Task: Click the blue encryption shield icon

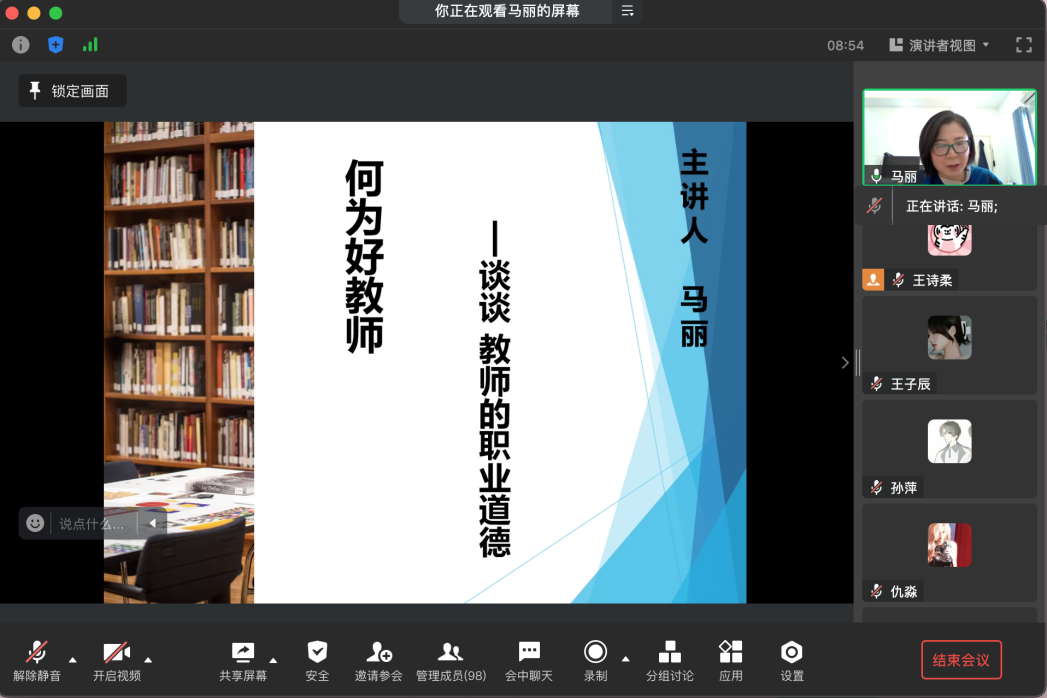Action: click(x=56, y=45)
